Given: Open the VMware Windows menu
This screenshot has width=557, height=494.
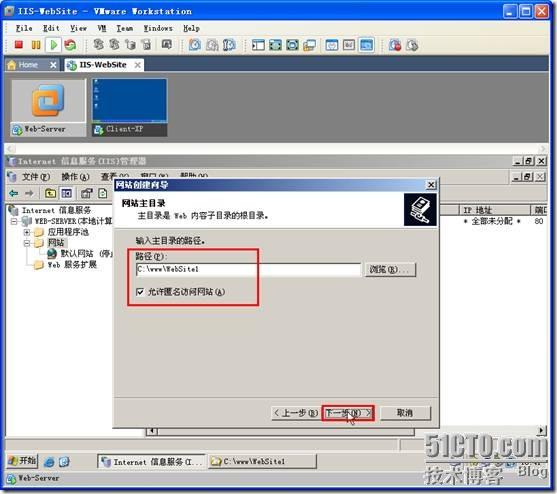Looking at the screenshot, I should (x=158, y=28).
